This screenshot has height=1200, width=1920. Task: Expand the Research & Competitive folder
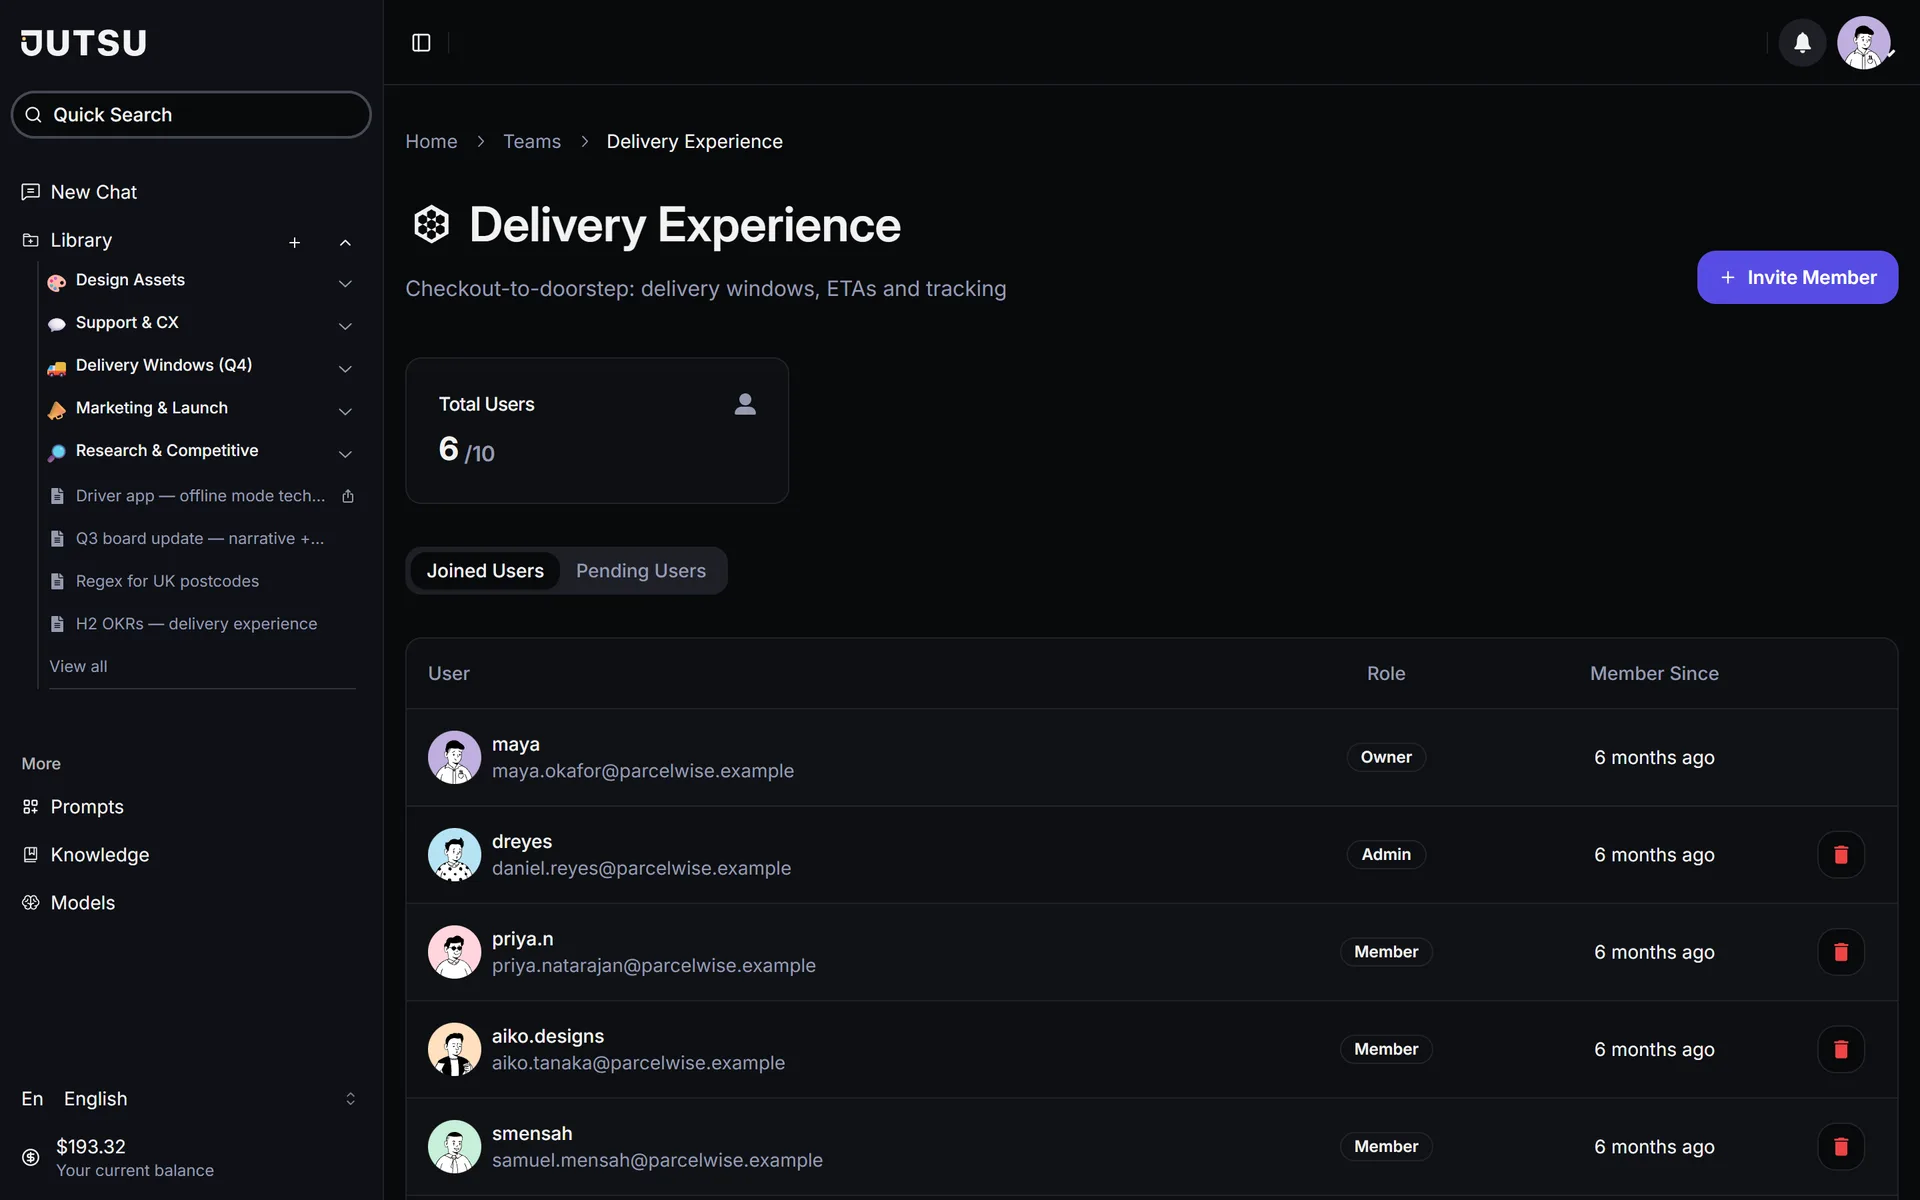pyautogui.click(x=345, y=454)
